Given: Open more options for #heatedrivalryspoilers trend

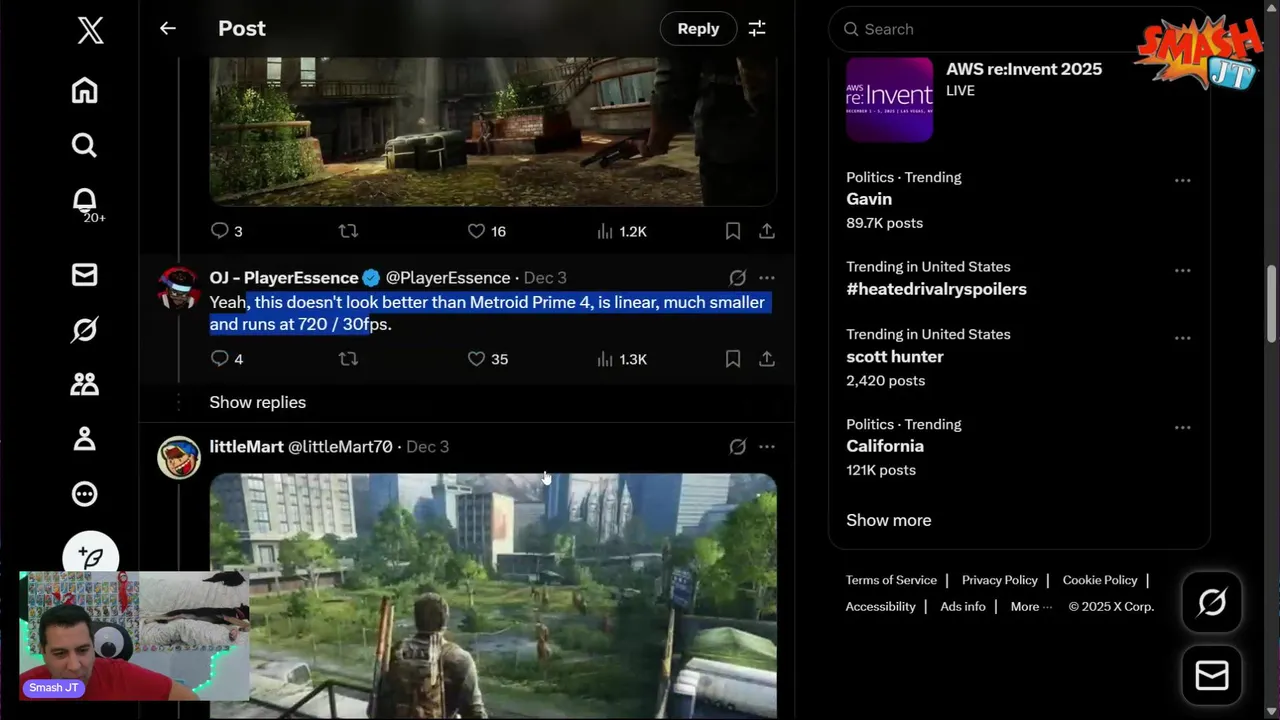Looking at the screenshot, I should click(1183, 271).
